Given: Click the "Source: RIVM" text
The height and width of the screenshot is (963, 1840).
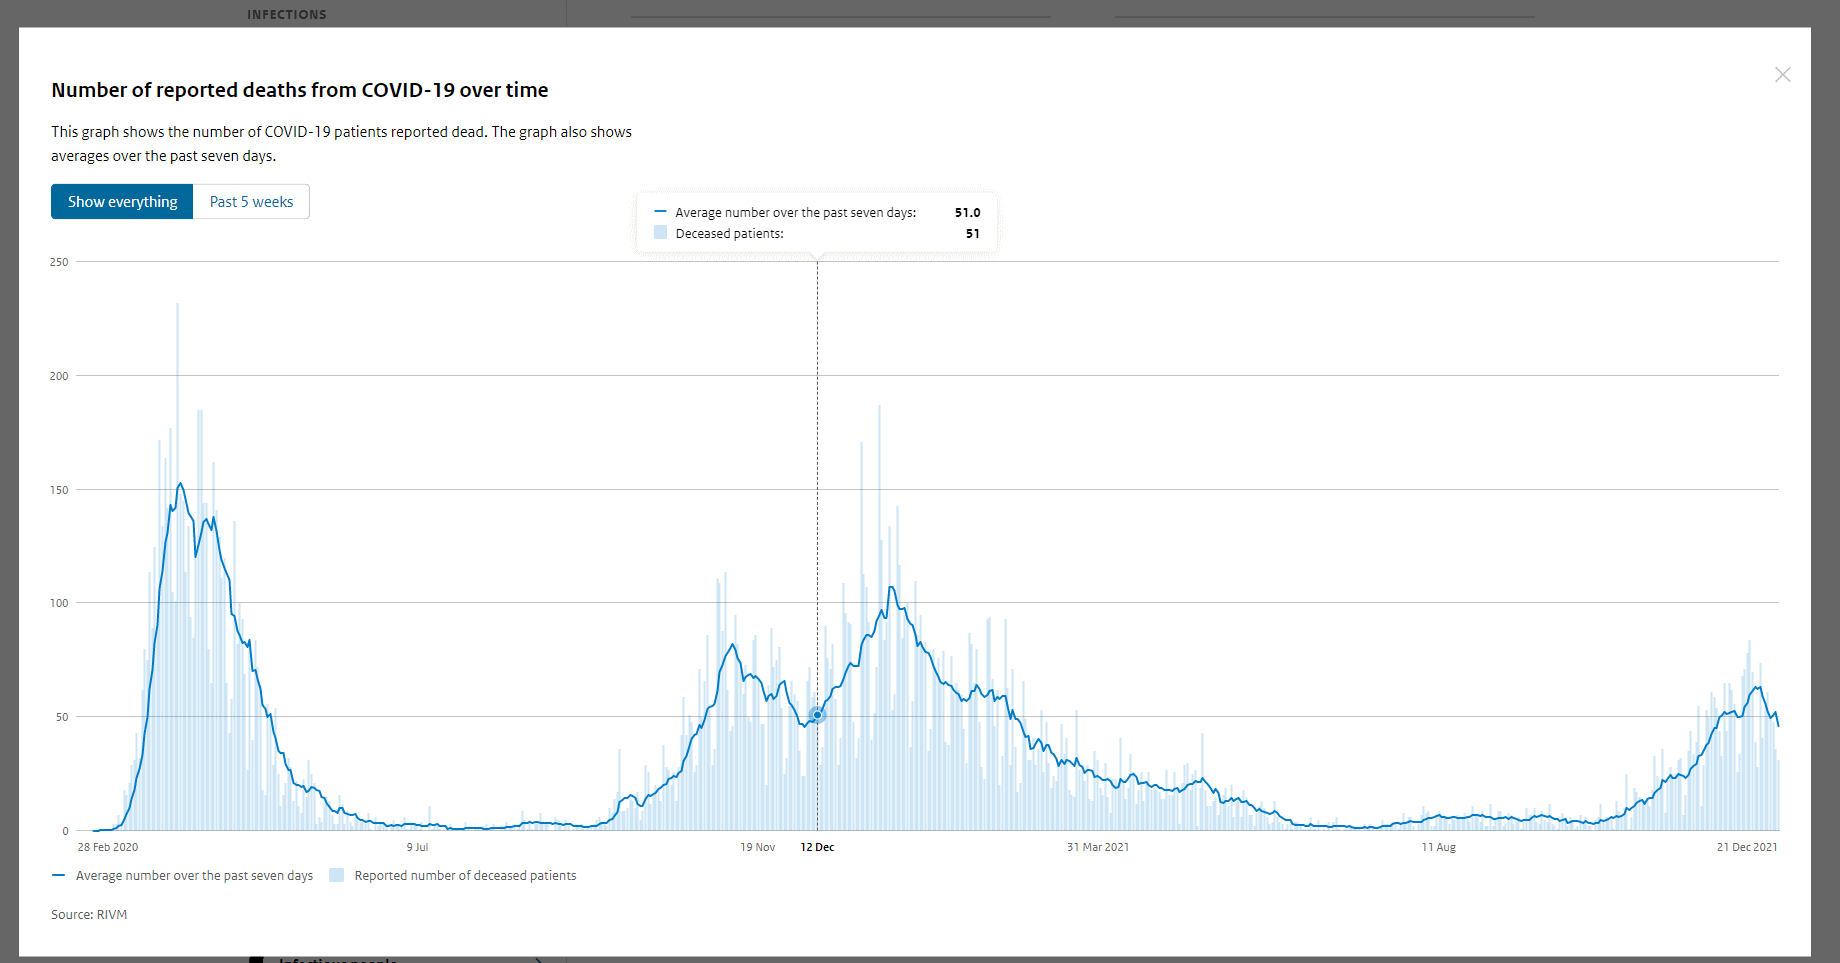Looking at the screenshot, I should coord(89,914).
